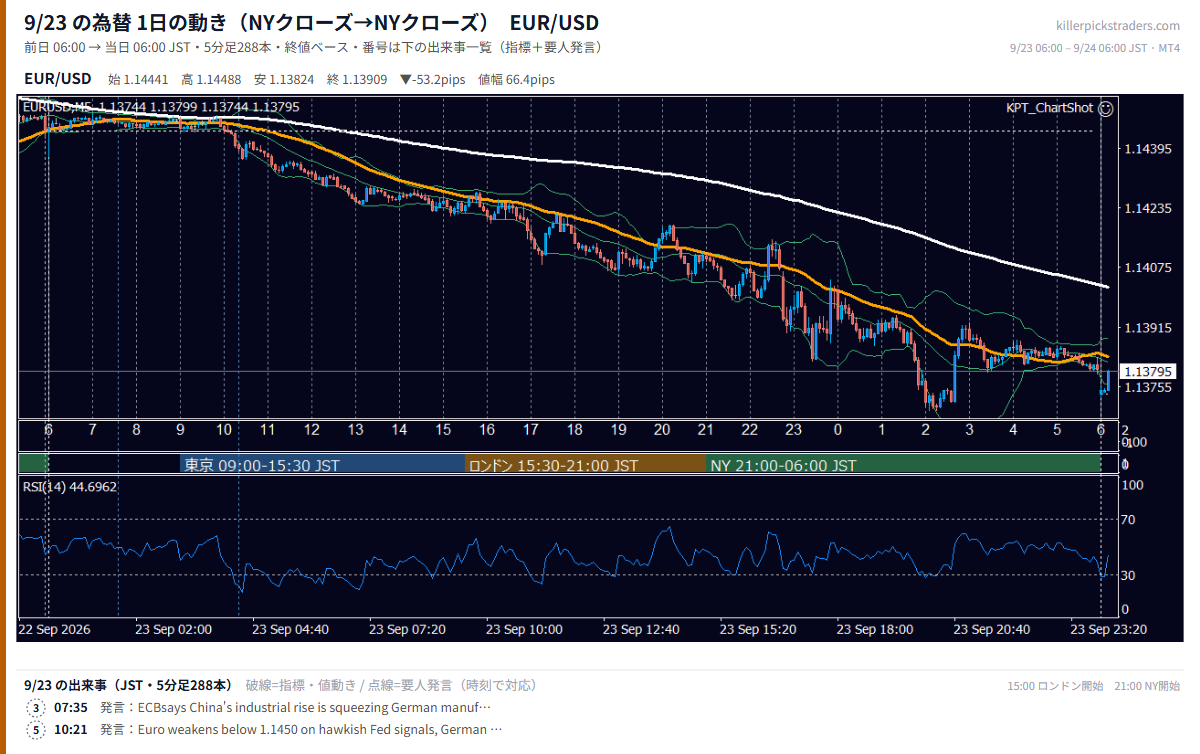The image size is (1200, 754).
Task: Click the high price 高 1.14488
Action: [x=213, y=79]
